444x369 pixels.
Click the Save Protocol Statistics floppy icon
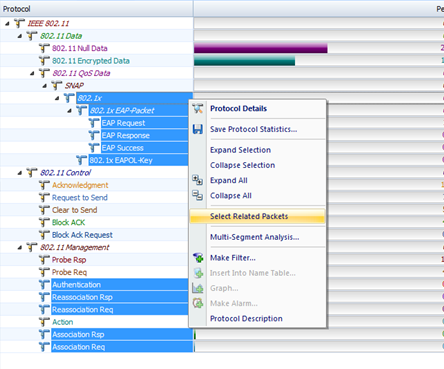(198, 129)
